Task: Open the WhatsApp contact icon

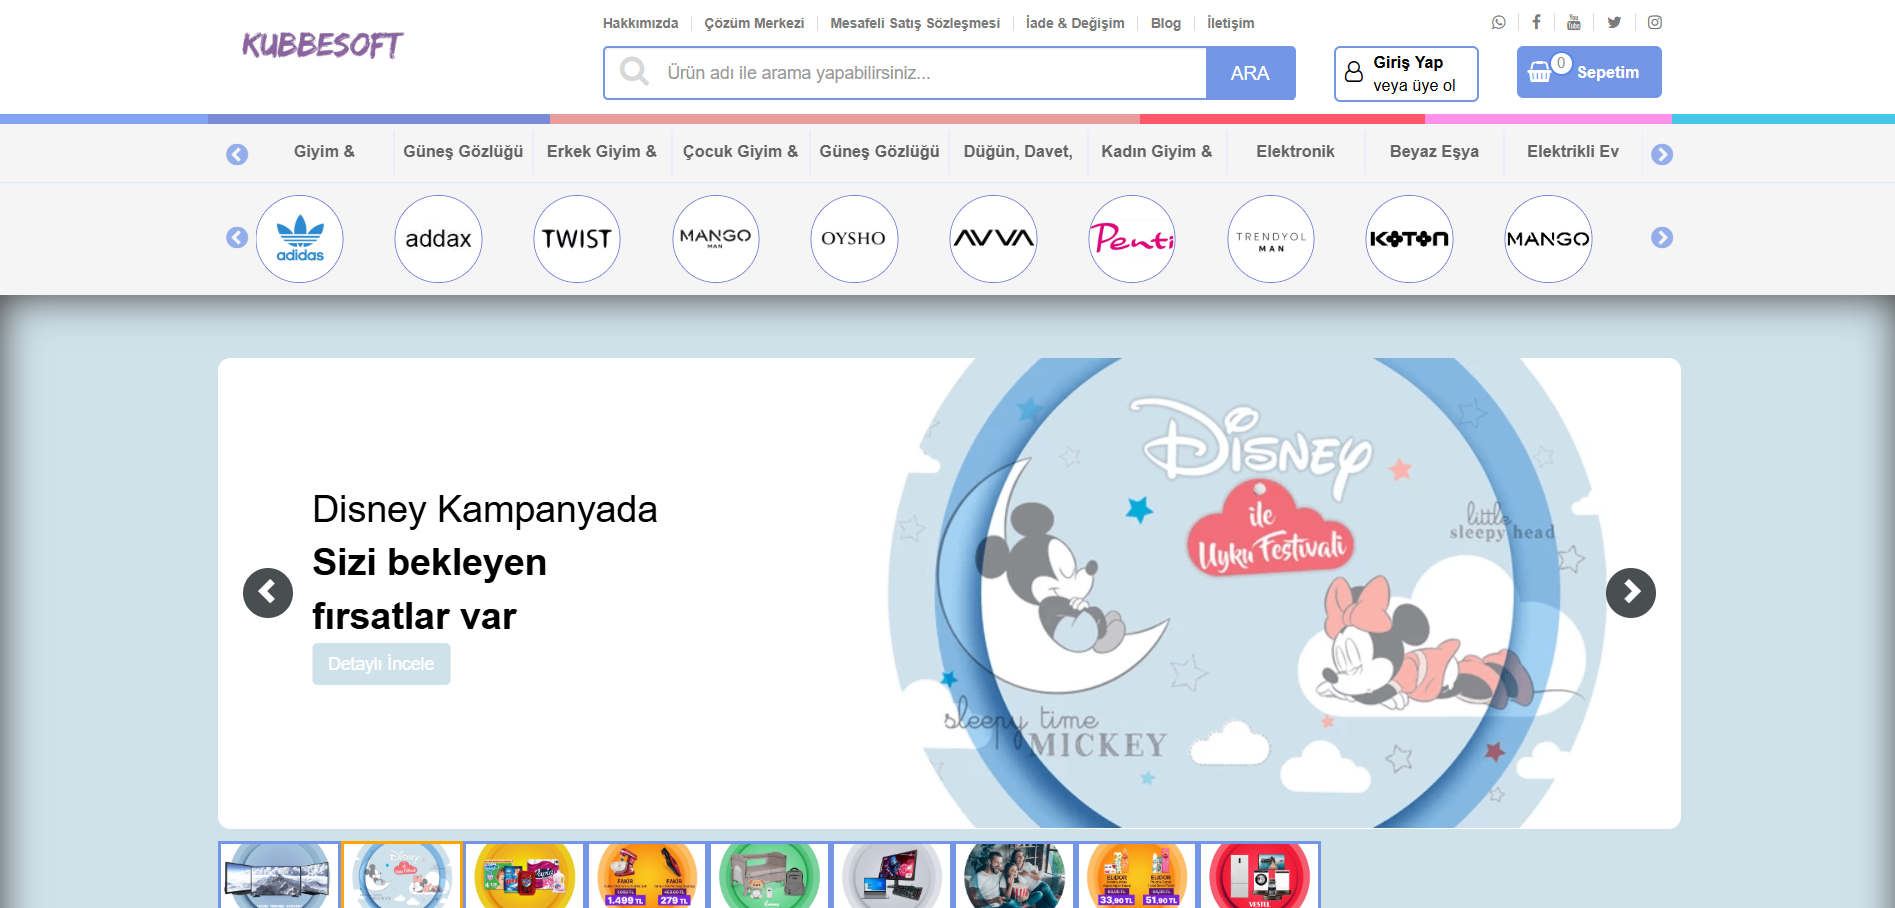Action: [1498, 22]
